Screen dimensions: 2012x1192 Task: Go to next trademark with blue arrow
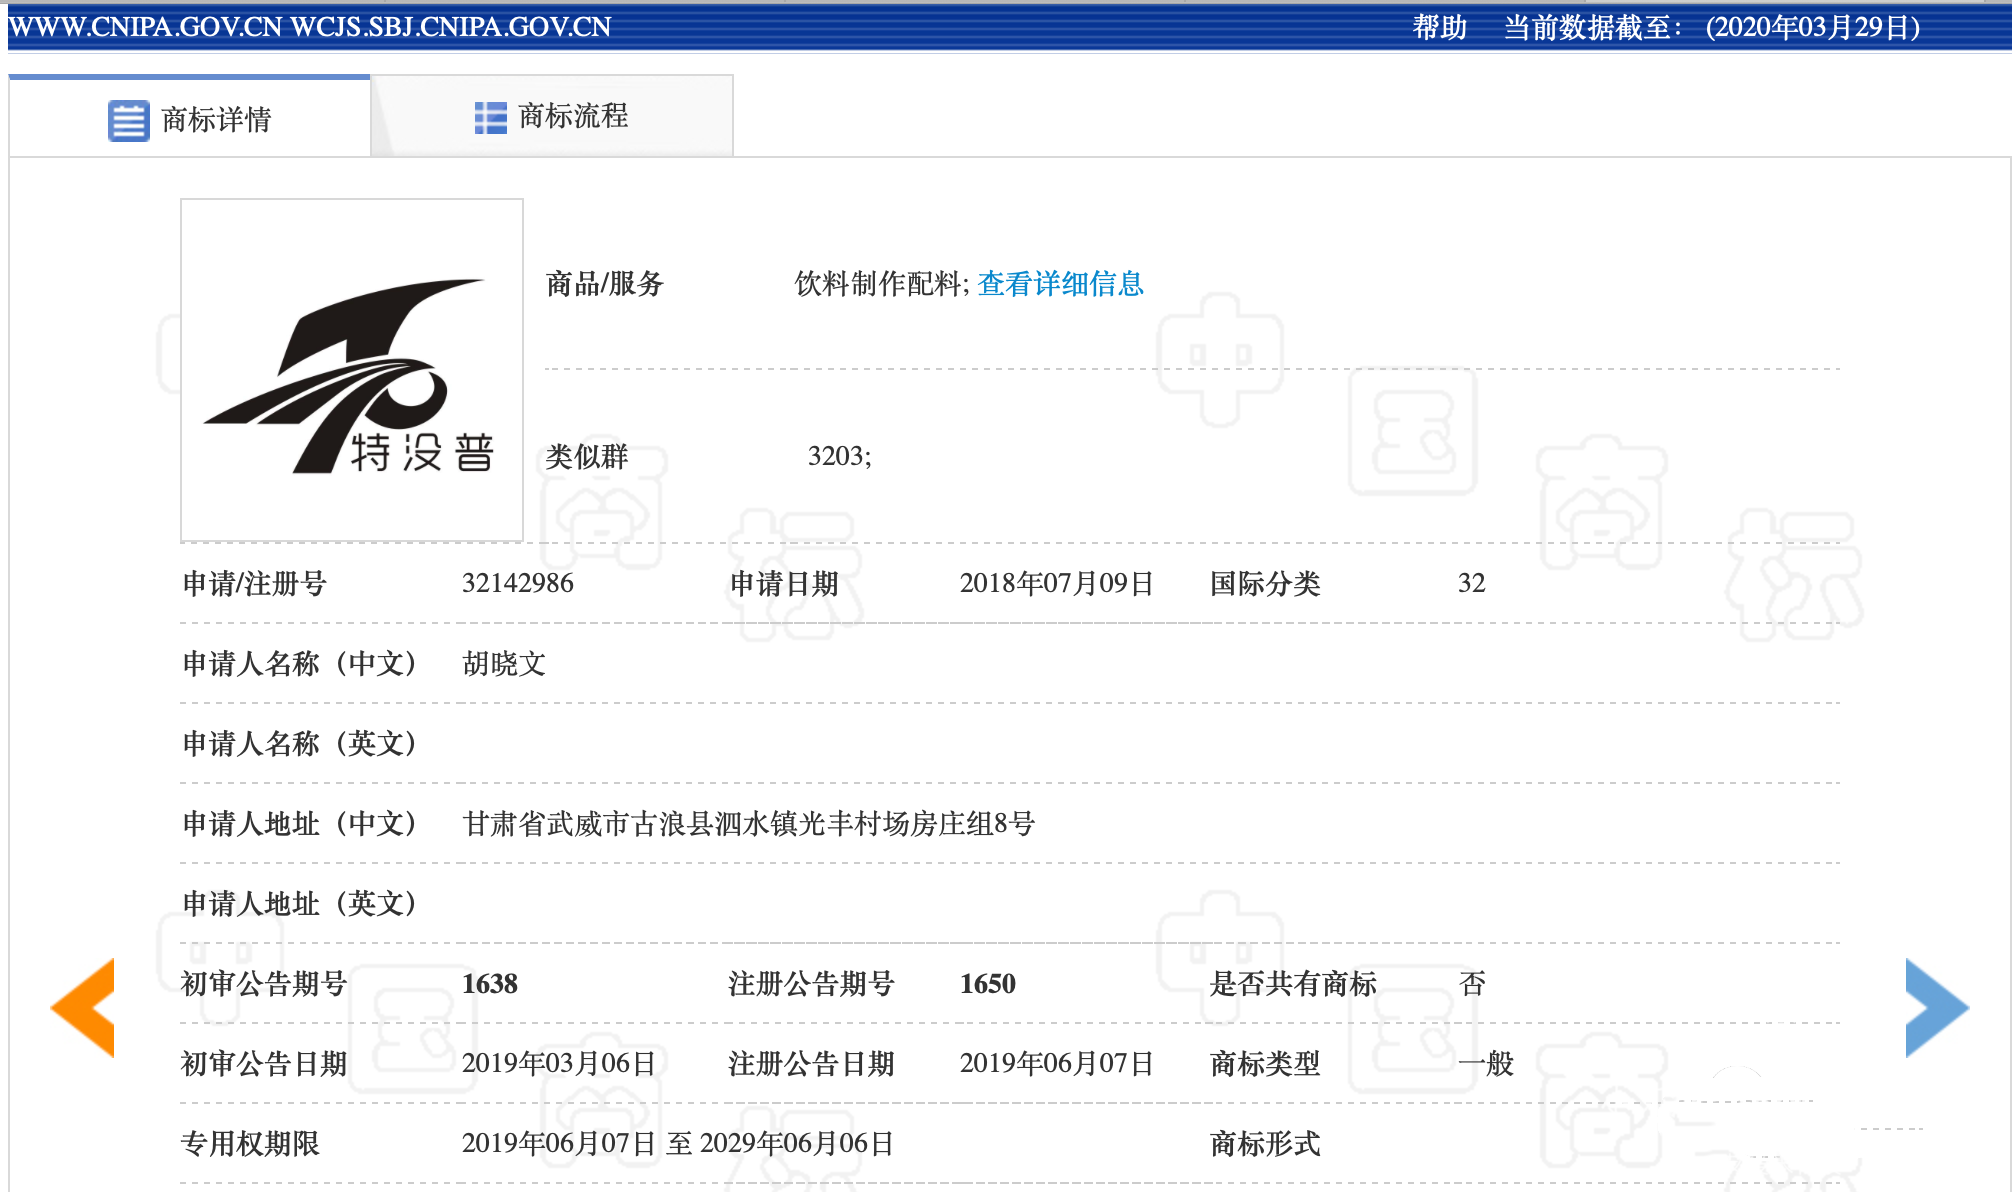tap(1937, 1007)
